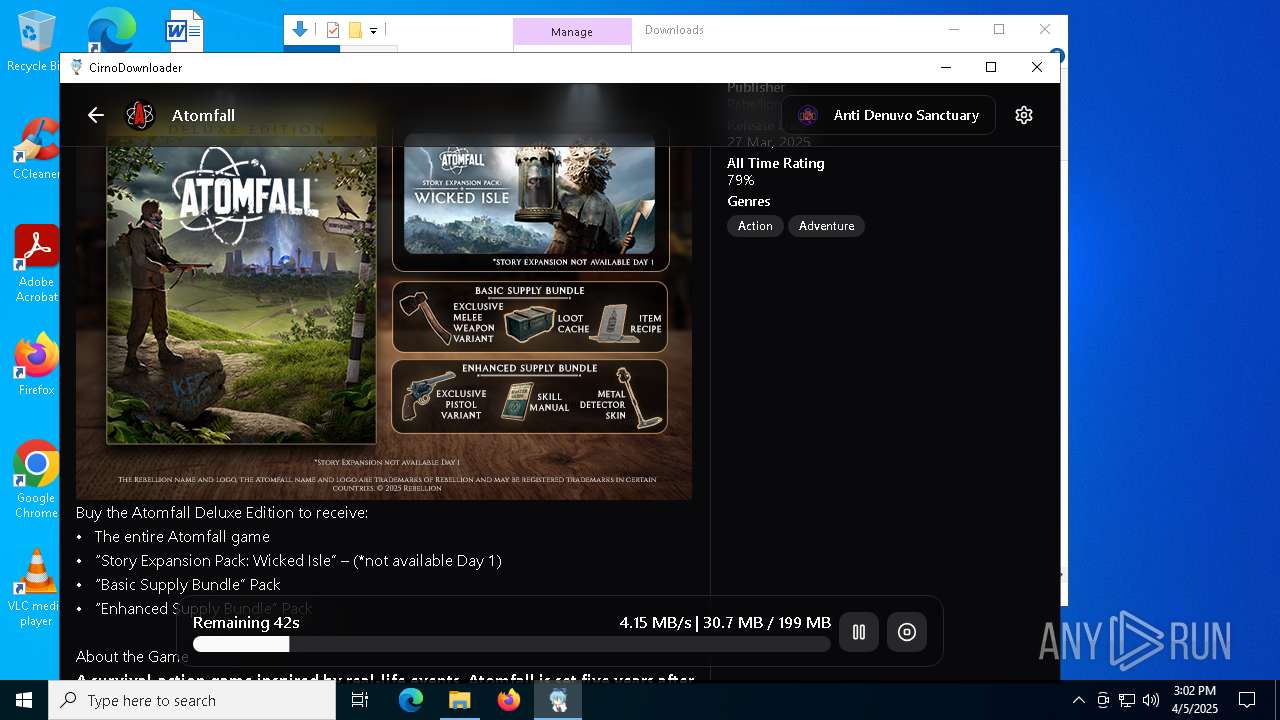The height and width of the screenshot is (720, 1280).
Task: Click the 4.15 MB/s download speed text
Action: [x=655, y=622]
